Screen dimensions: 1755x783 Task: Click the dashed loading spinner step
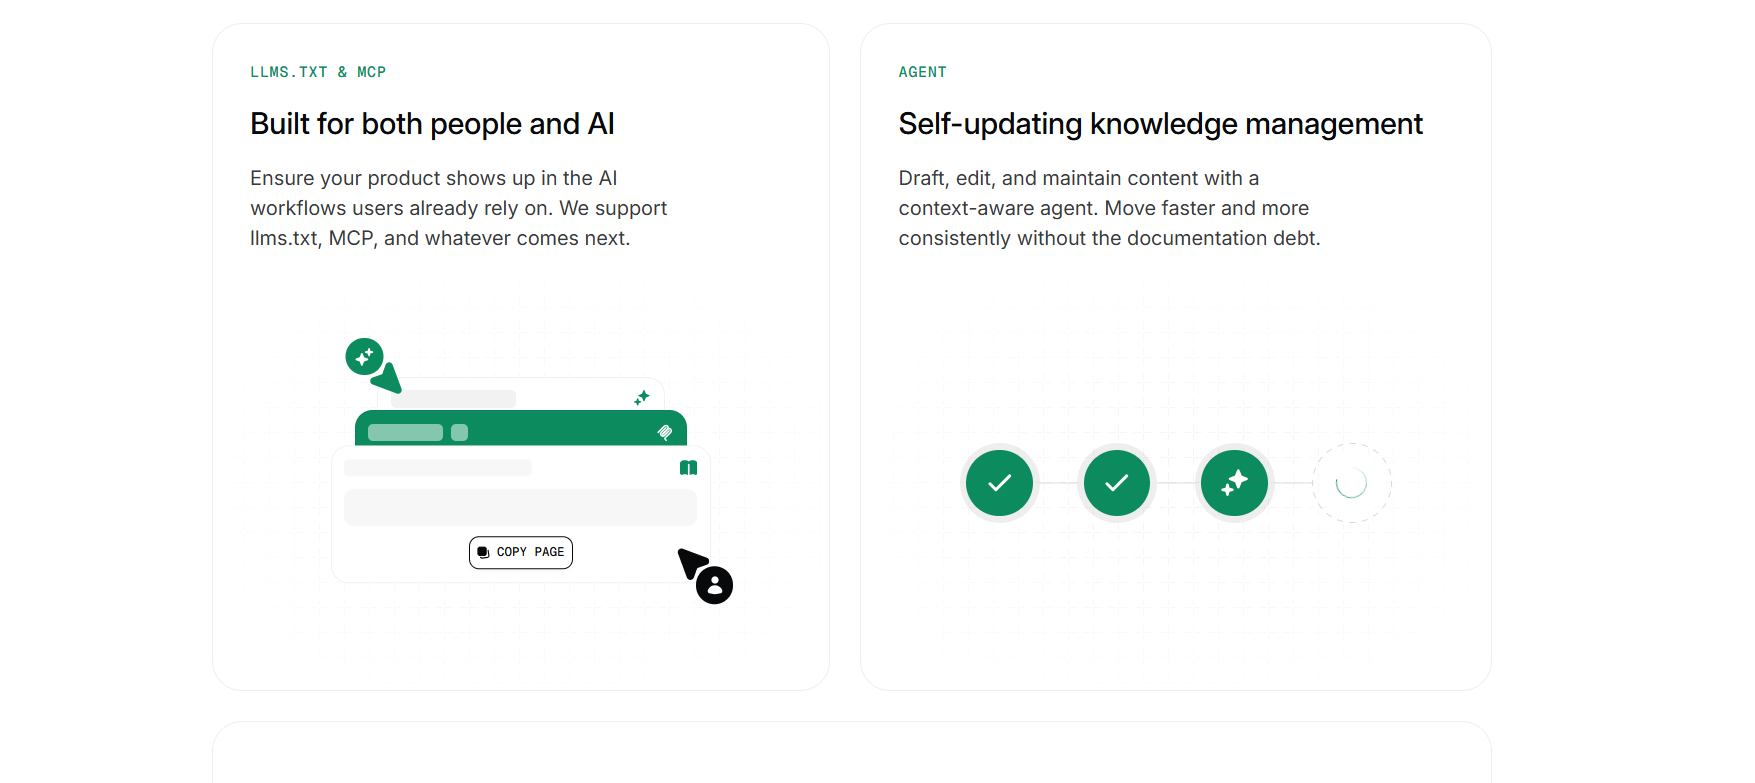1351,483
